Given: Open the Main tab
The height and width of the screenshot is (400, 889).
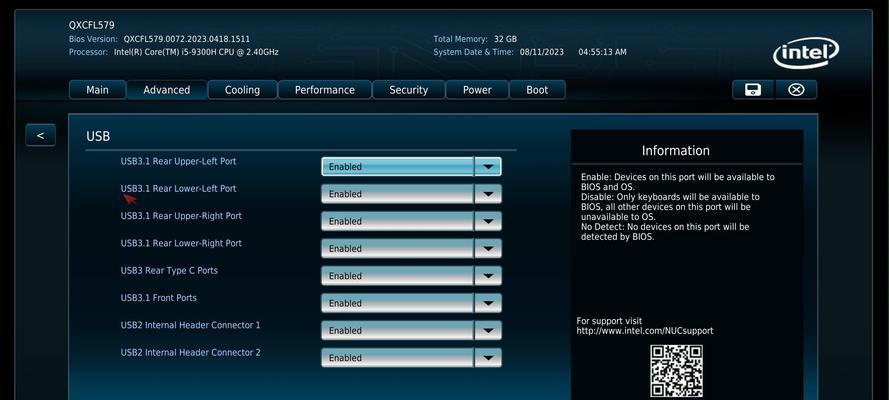Looking at the screenshot, I should point(98,90).
